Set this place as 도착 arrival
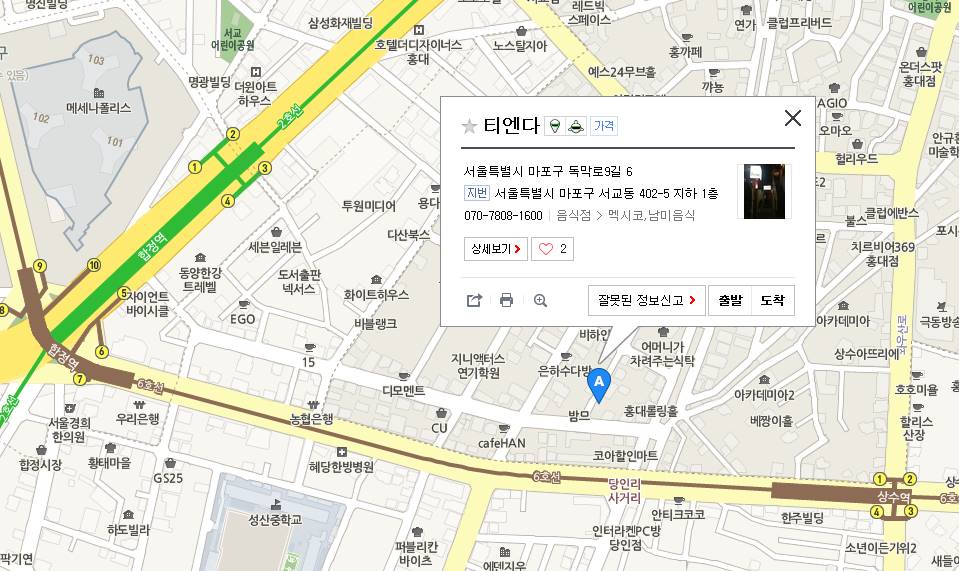 tap(772, 300)
